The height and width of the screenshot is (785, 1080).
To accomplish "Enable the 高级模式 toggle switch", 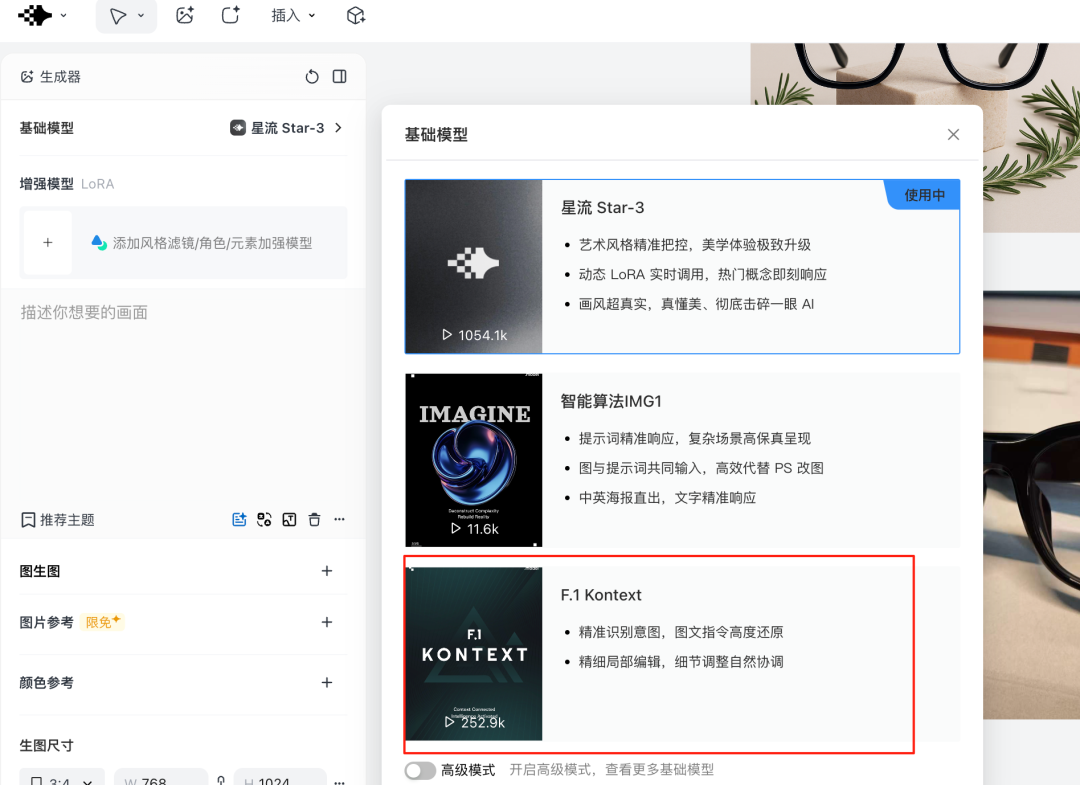I will click(420, 771).
